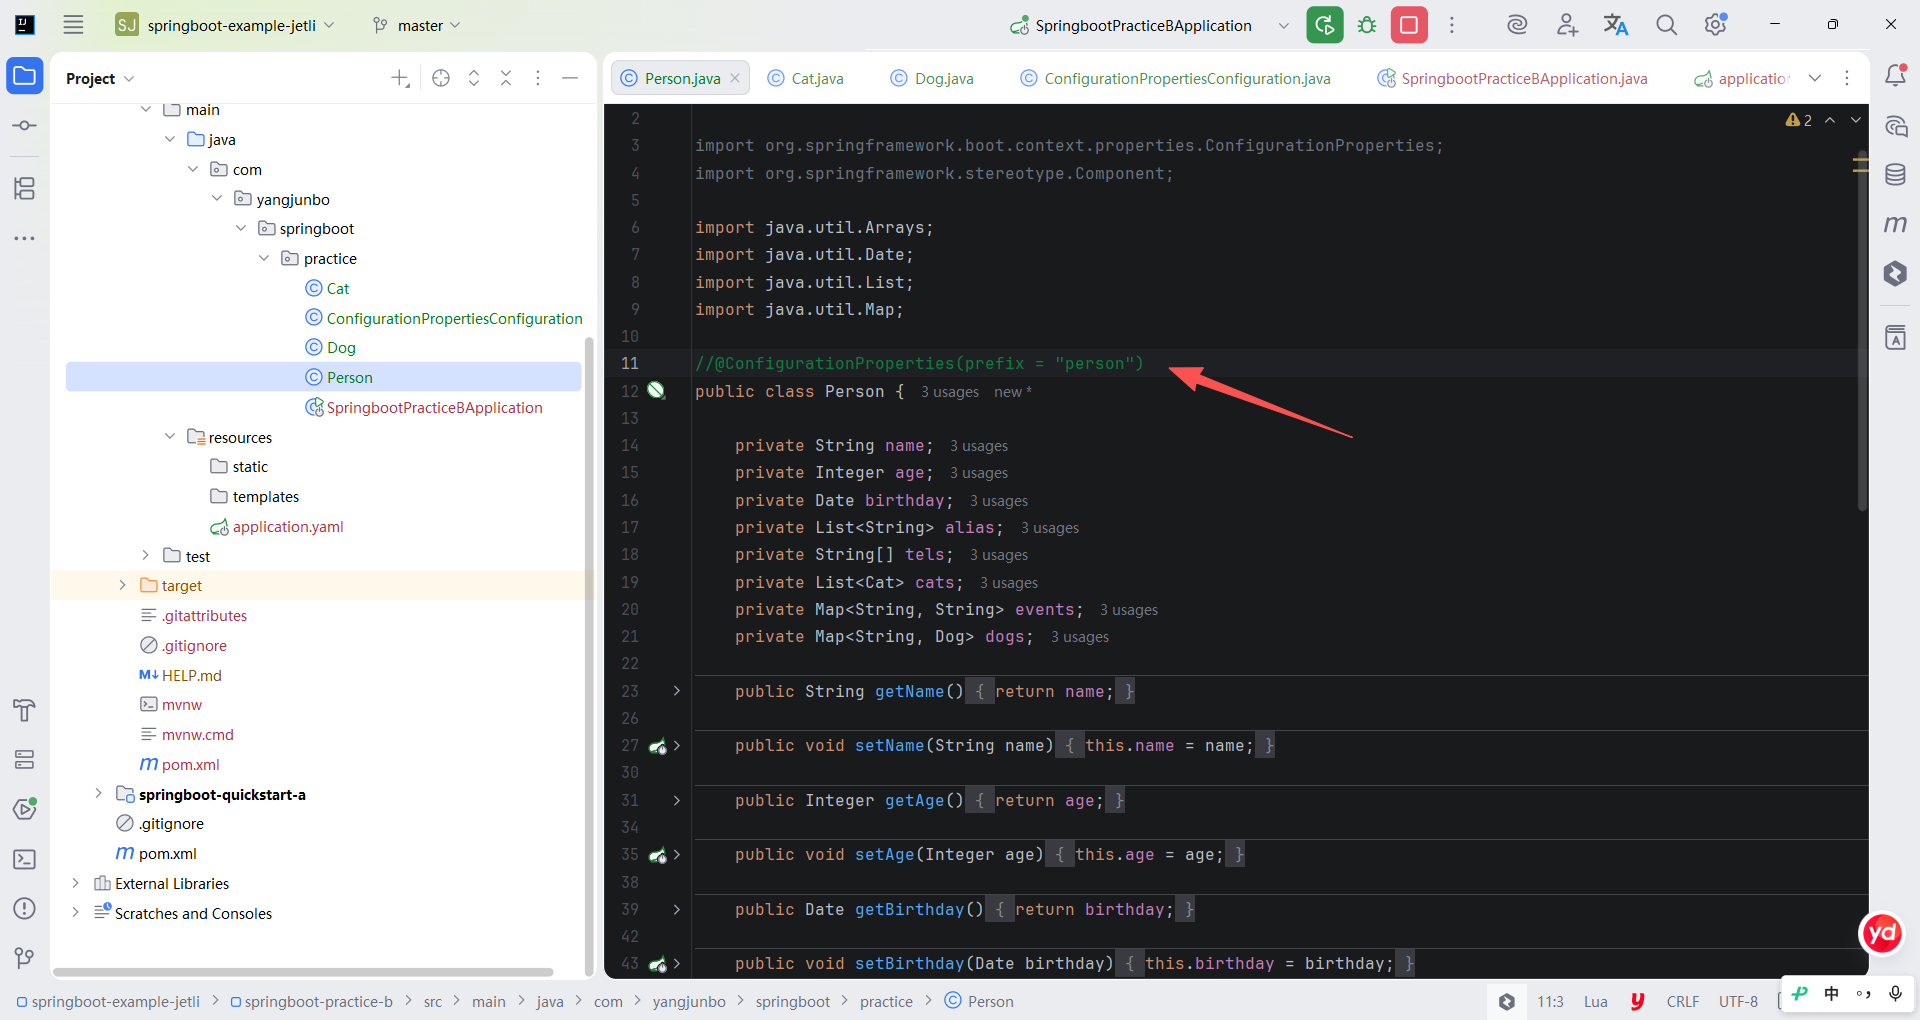
Task: Open the Maven tool window
Action: [1895, 224]
